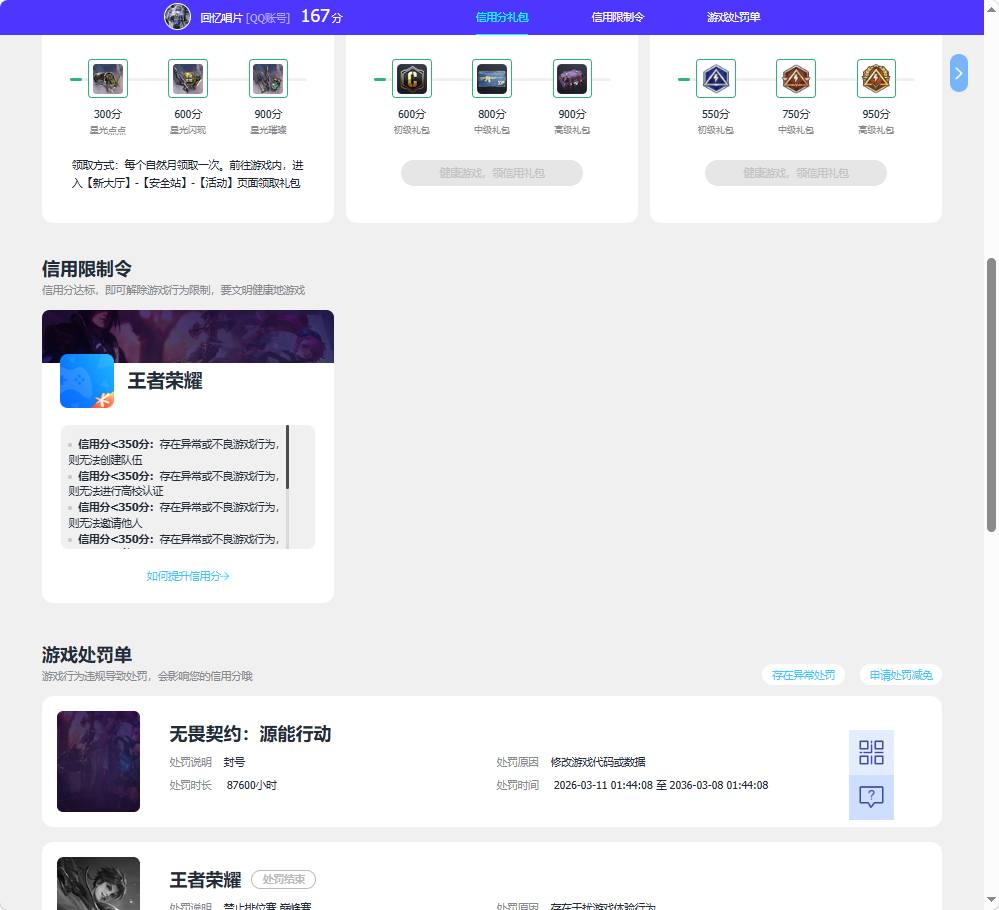Click the 申请处罚减免 button

pyautogui.click(x=901, y=675)
